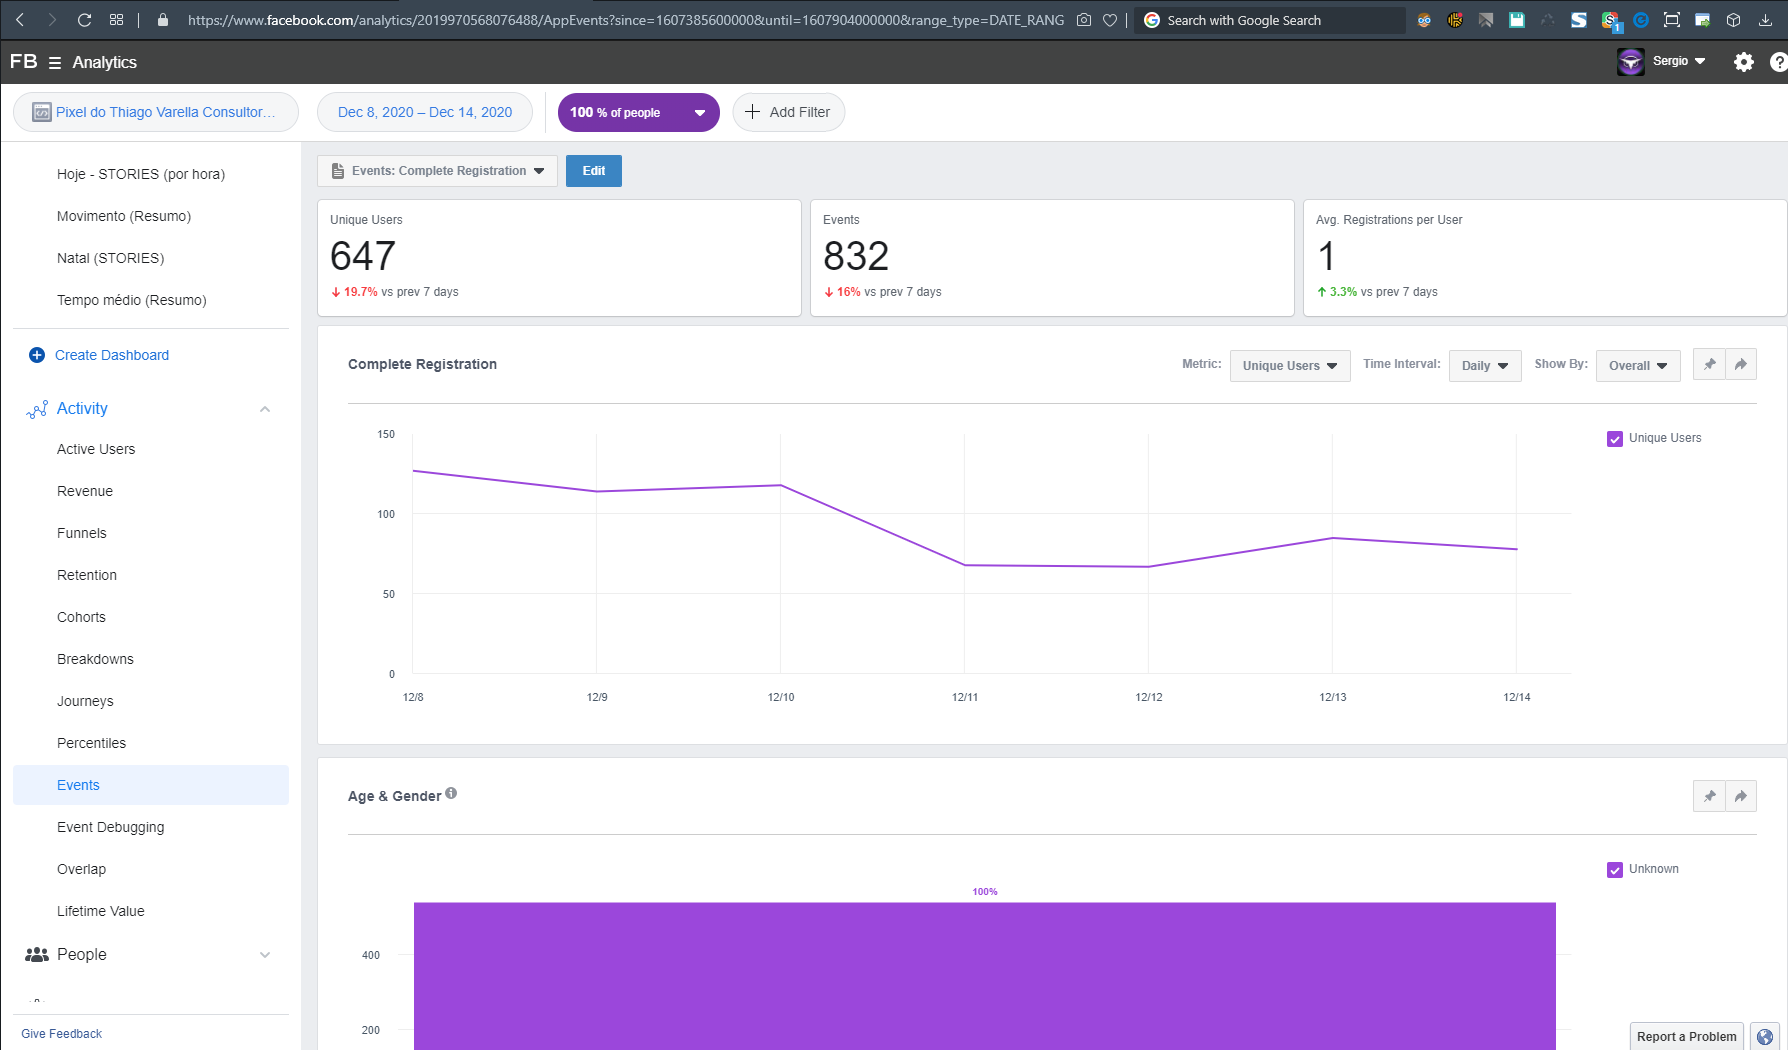1788x1050 pixels.
Task: Share the Complete Registration chart
Action: click(1740, 364)
